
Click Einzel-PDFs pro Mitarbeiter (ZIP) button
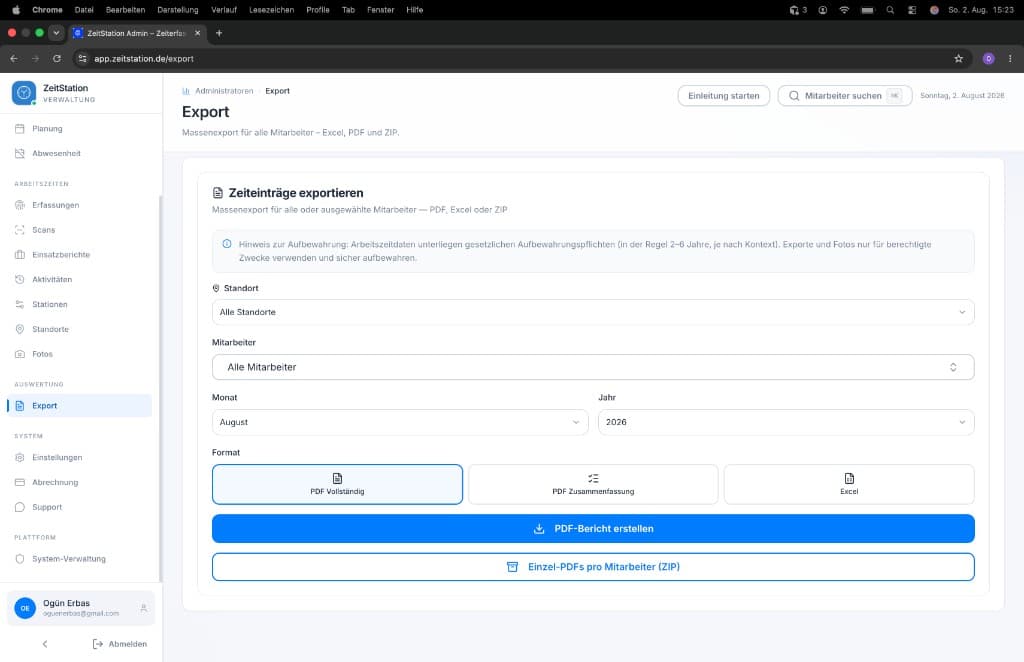click(x=593, y=567)
